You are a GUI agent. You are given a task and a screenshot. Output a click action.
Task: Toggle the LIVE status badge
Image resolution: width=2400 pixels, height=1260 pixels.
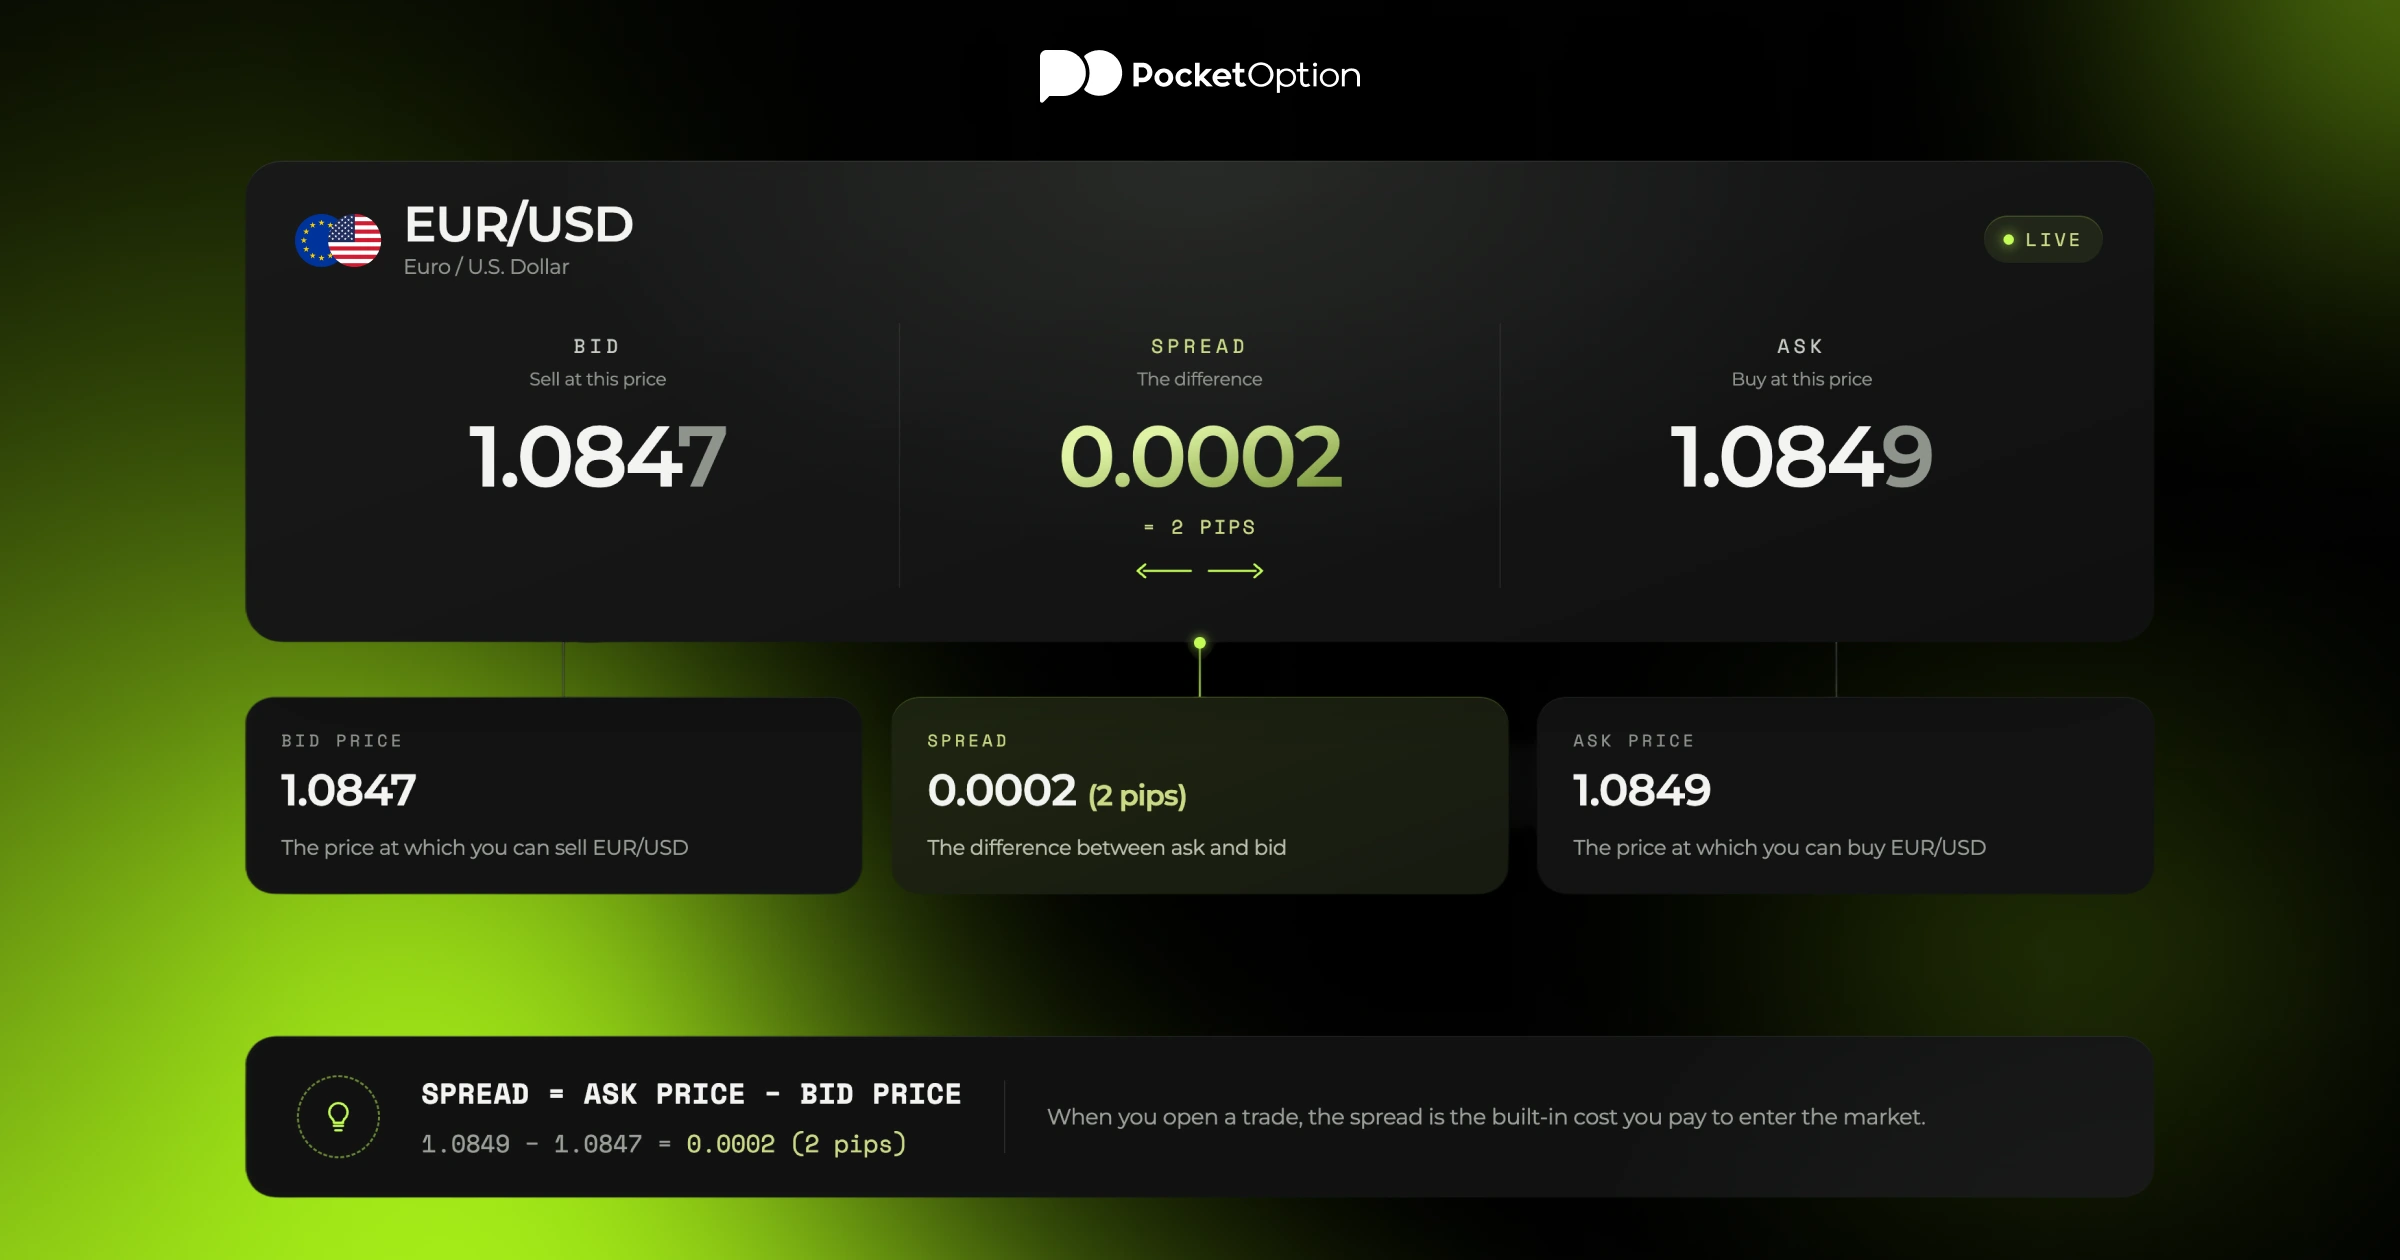2043,240
